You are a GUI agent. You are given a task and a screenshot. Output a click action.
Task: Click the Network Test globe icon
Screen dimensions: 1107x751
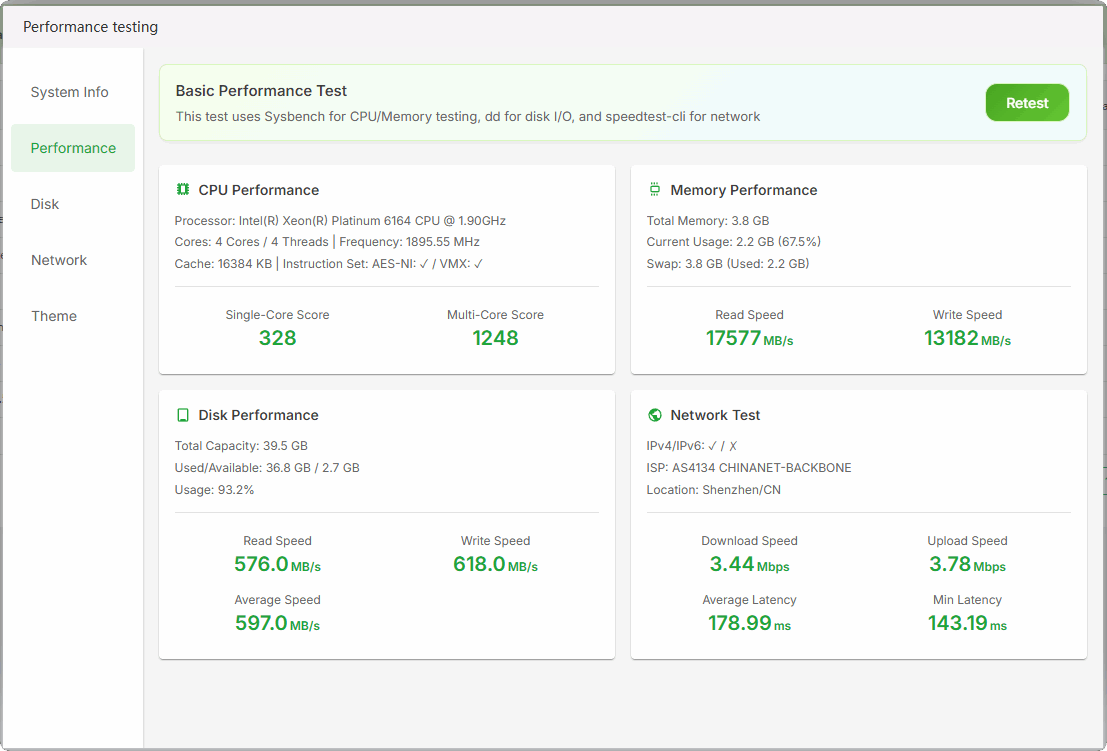pyautogui.click(x=655, y=415)
